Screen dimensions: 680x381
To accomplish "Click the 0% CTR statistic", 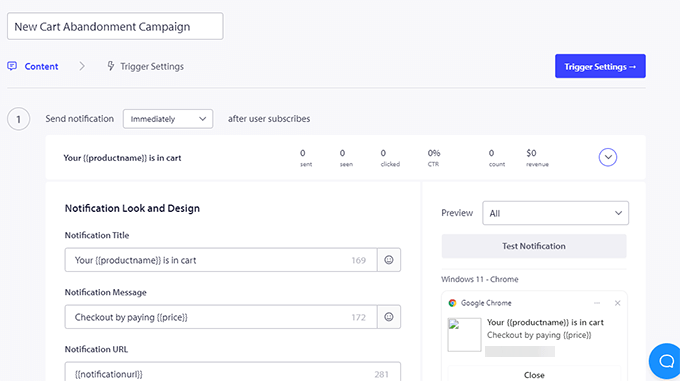I will [x=434, y=158].
